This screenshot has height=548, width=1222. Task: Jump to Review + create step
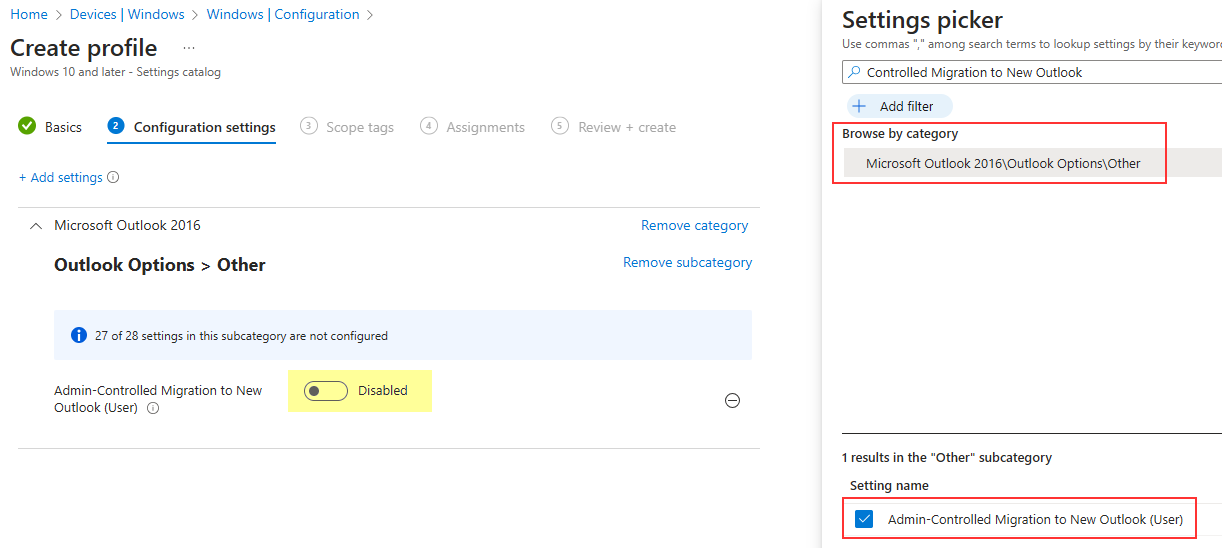pos(614,127)
